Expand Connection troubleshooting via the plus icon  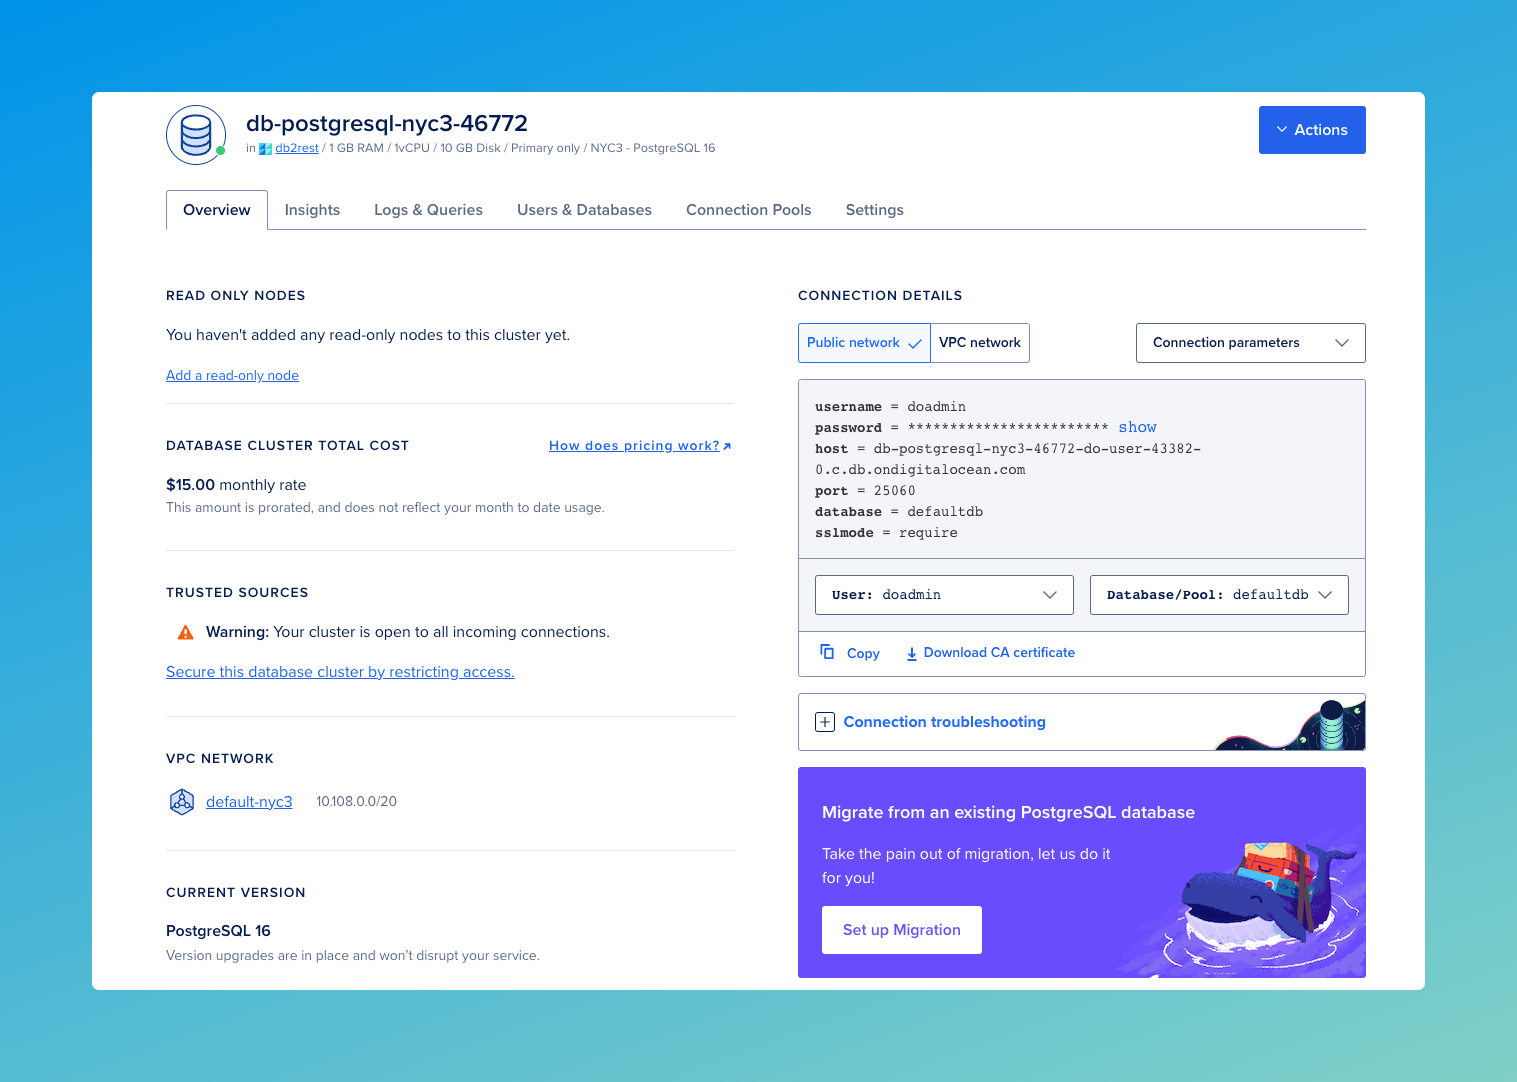[824, 721]
